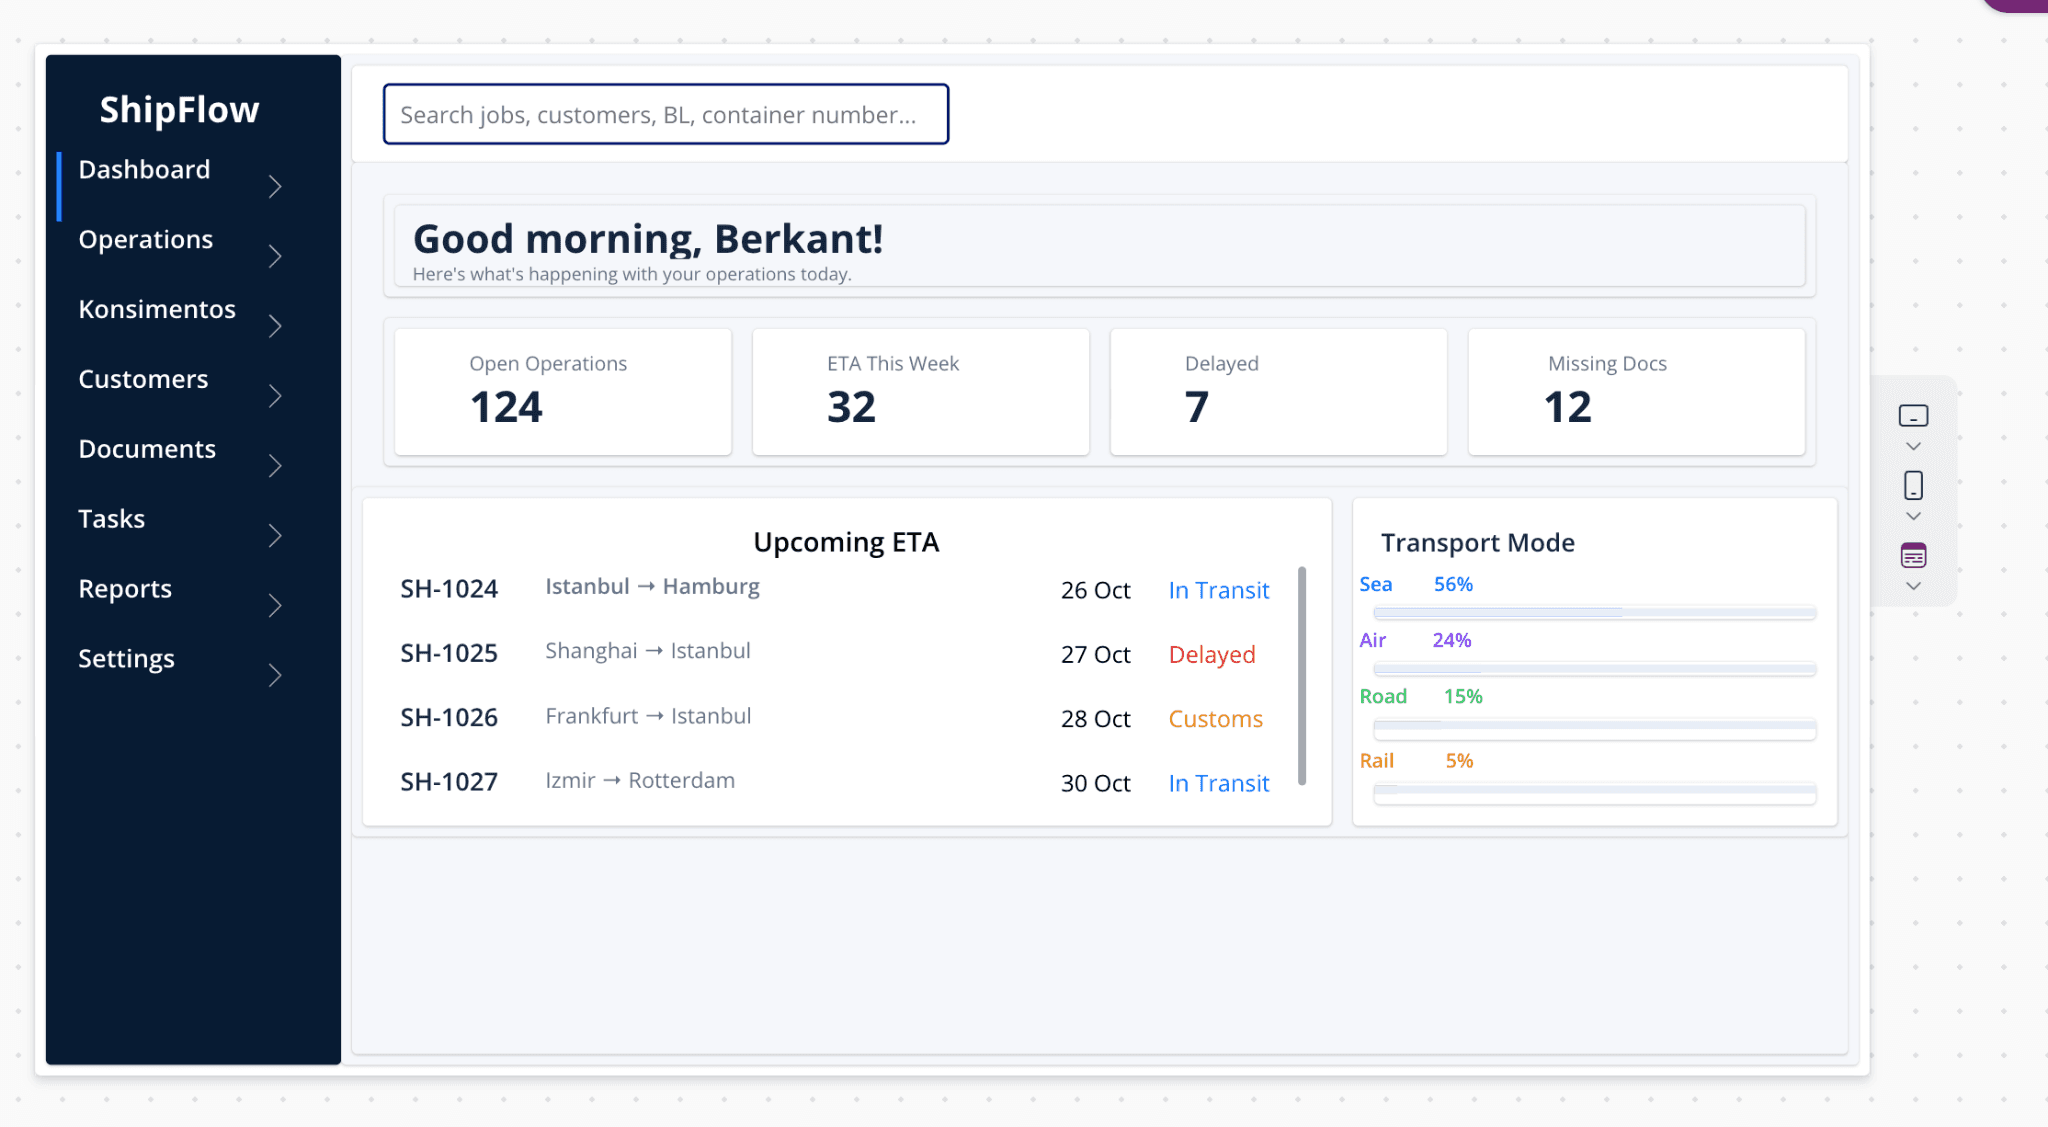
Task: Click the ShipFlow logo title
Action: pos(179,109)
